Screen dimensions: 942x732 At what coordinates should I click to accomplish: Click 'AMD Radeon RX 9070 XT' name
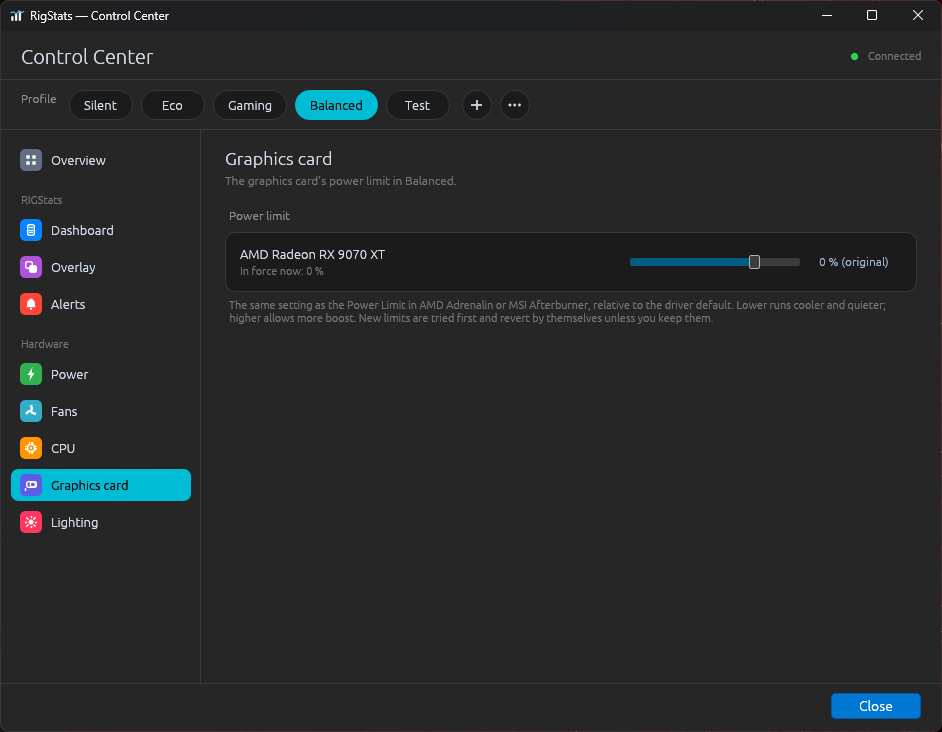tap(312, 254)
